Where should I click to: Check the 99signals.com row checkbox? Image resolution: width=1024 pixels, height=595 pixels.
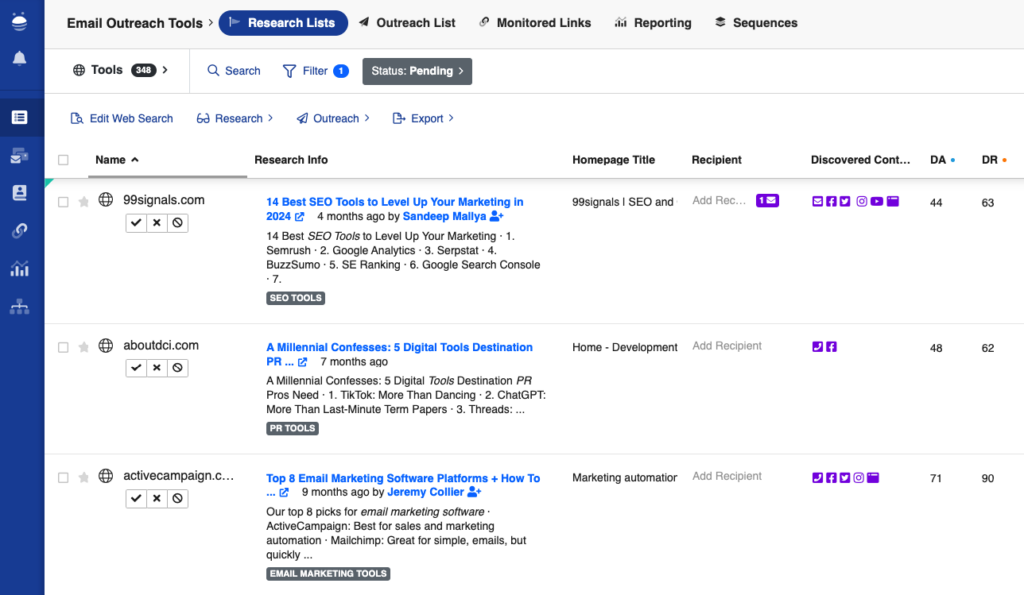[x=64, y=201]
